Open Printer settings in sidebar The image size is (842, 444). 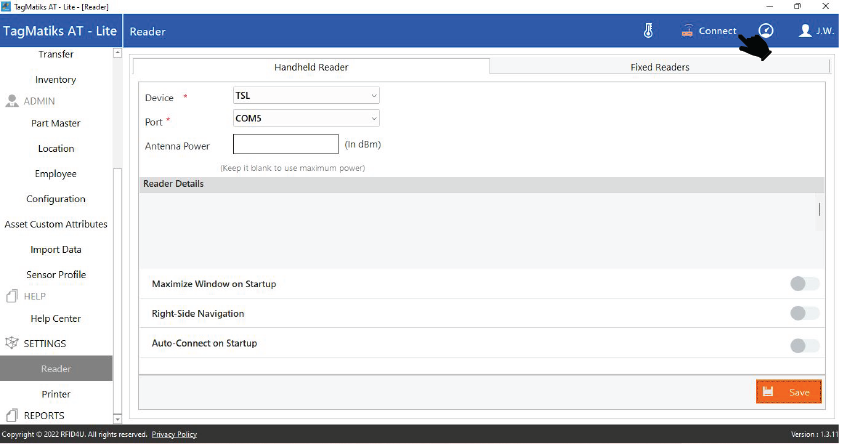coord(56,394)
